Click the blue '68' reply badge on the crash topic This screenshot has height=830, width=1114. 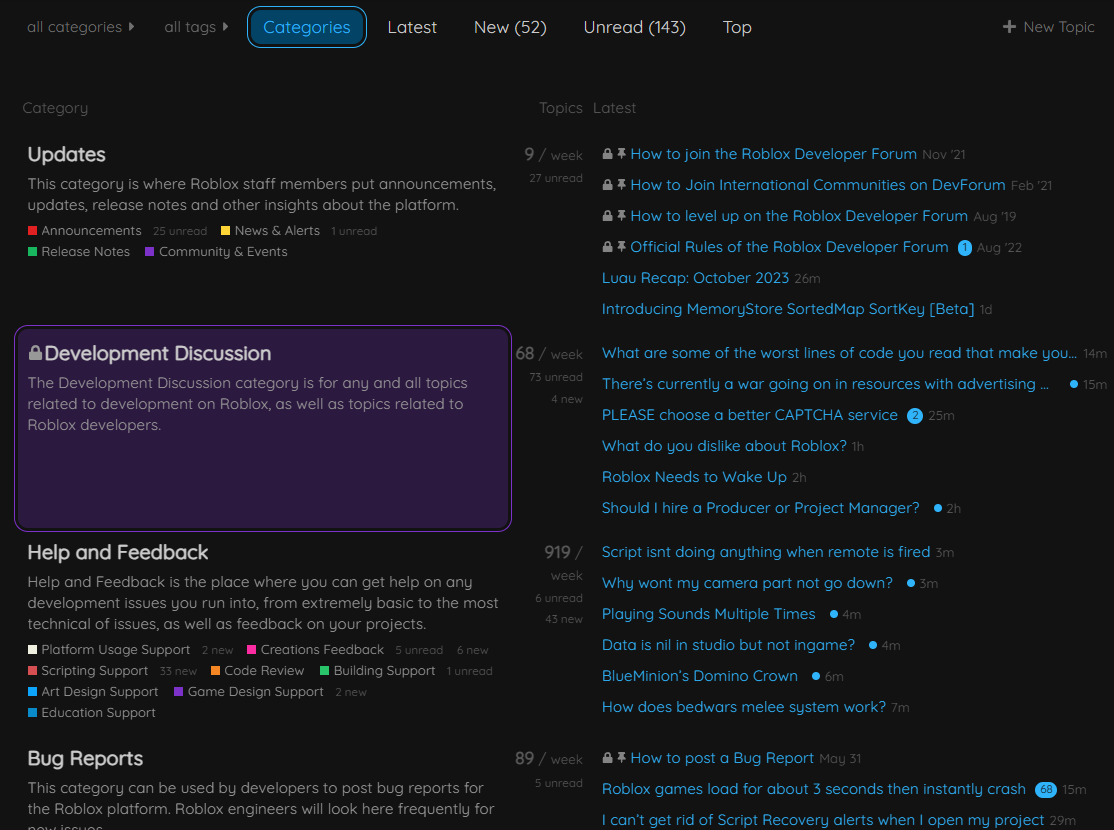click(1046, 789)
